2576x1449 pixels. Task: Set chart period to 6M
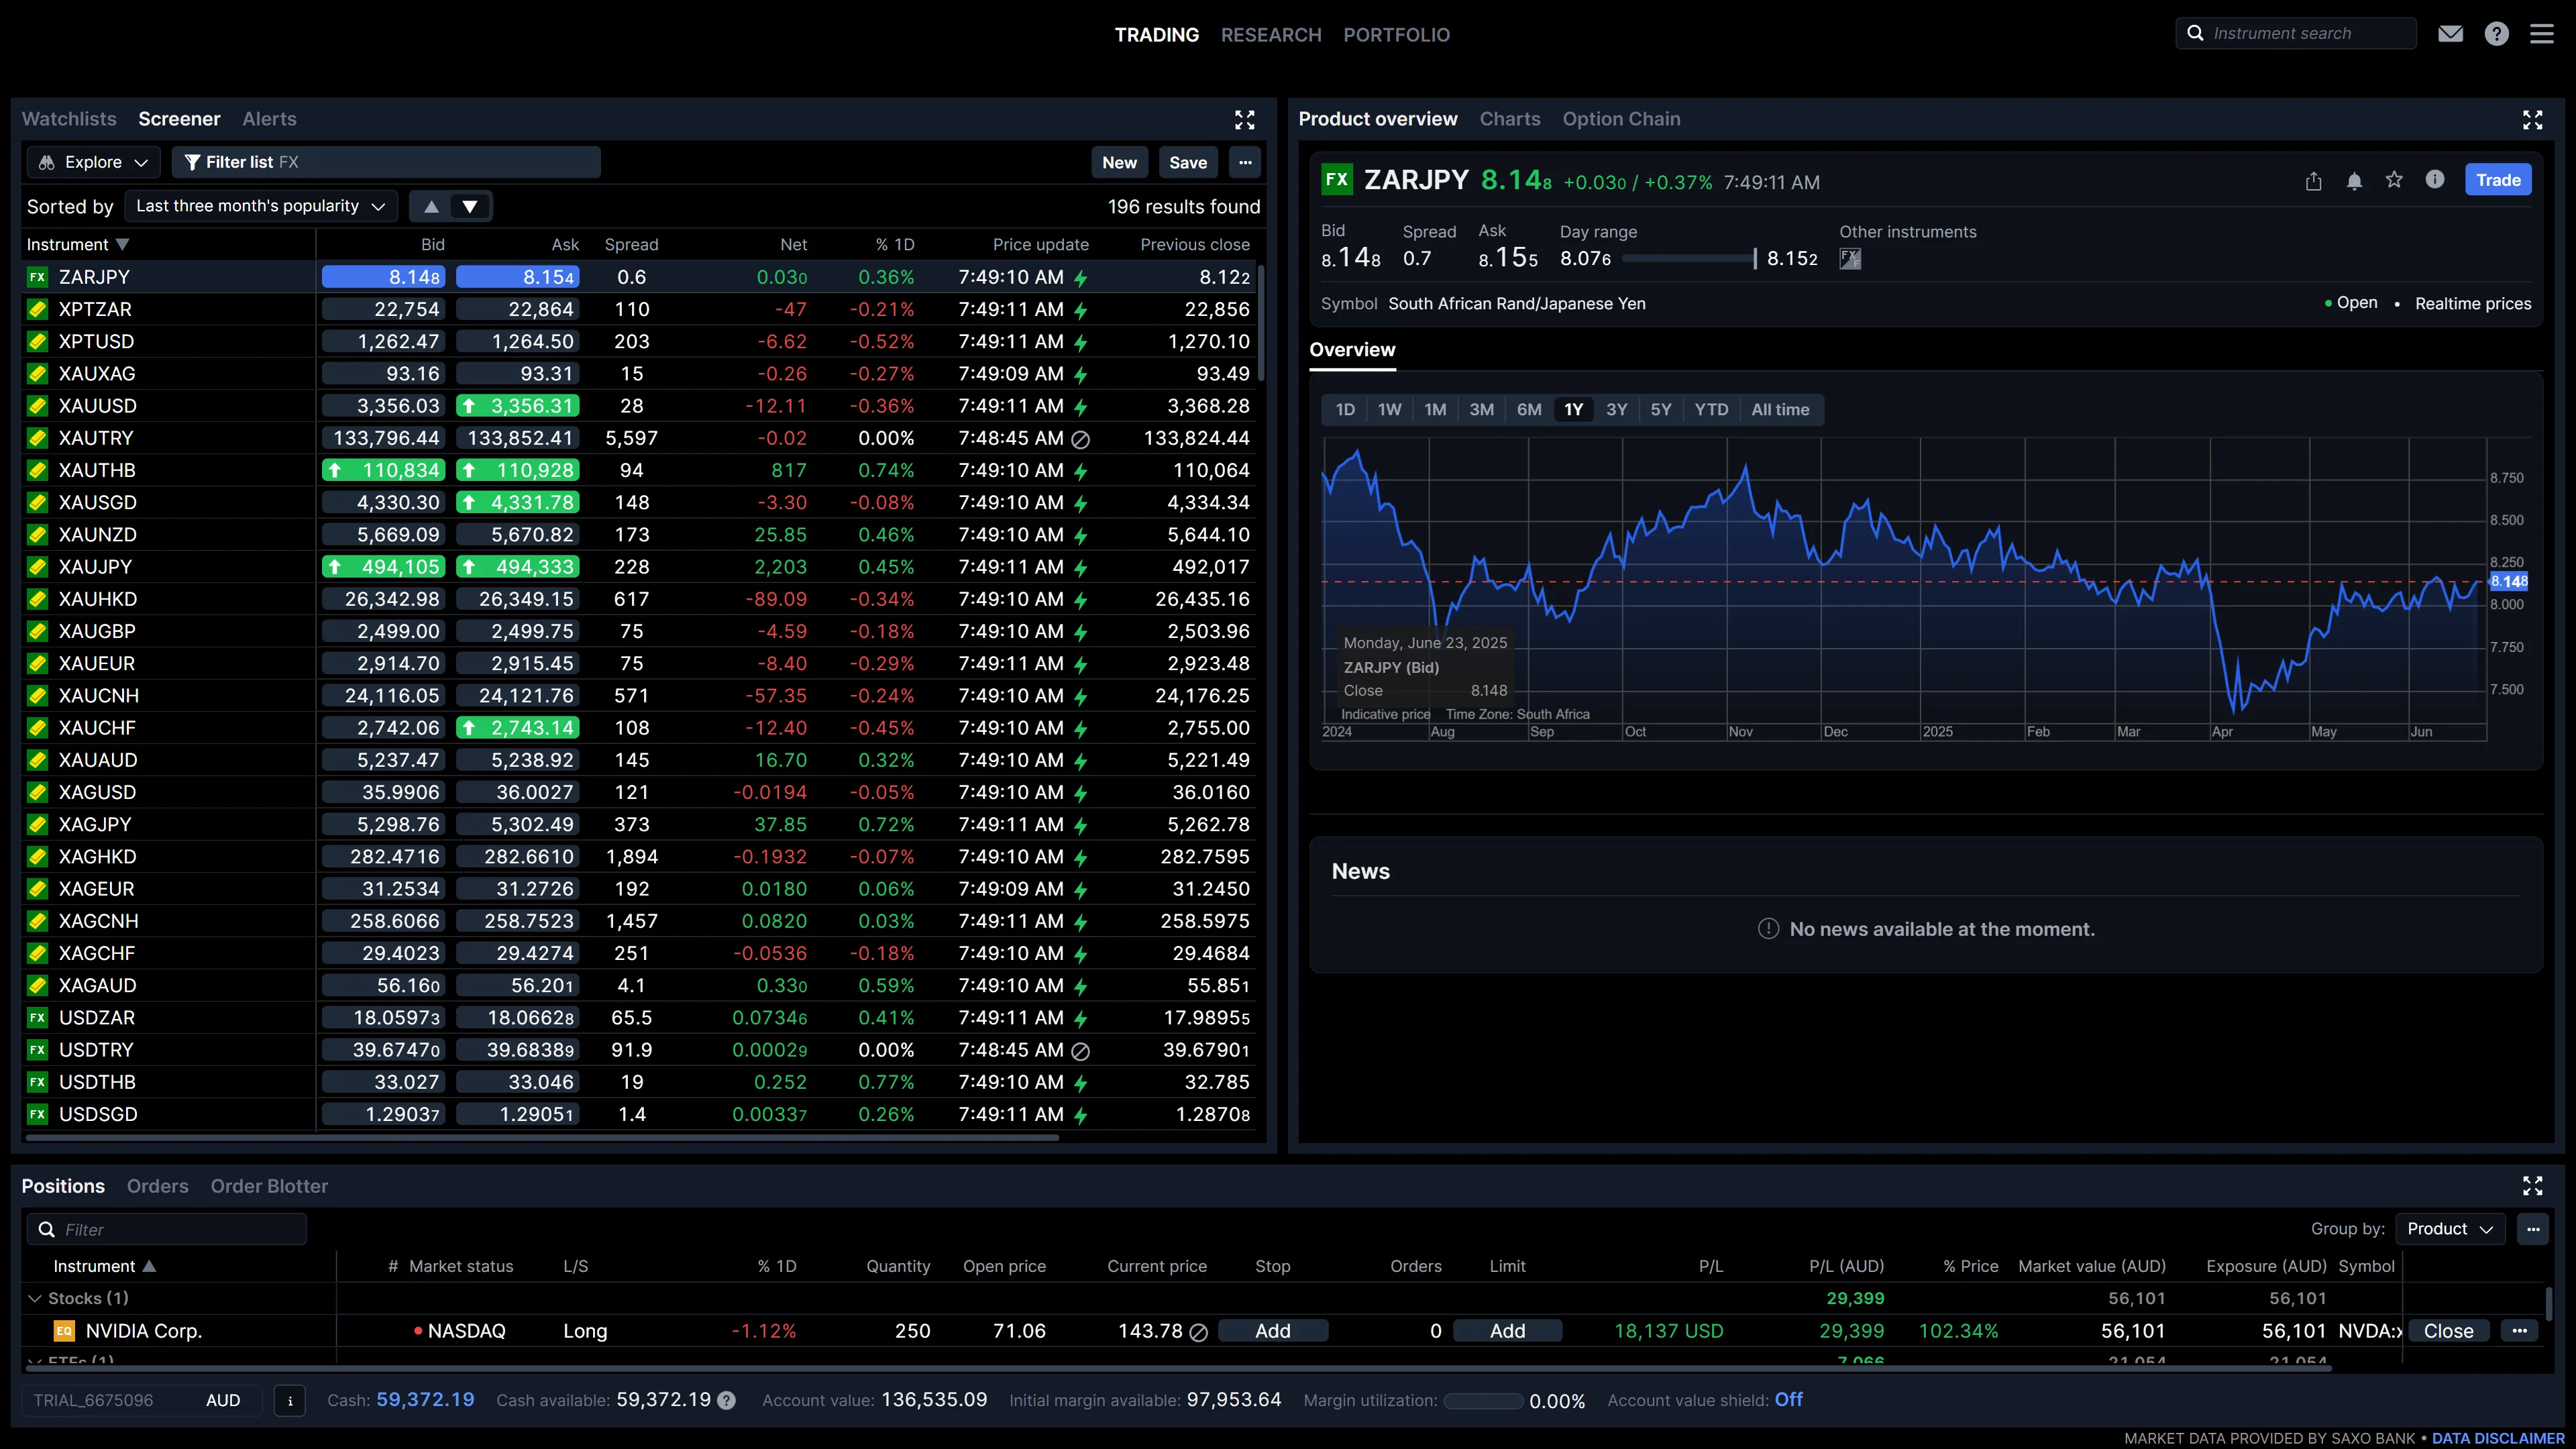click(1529, 410)
